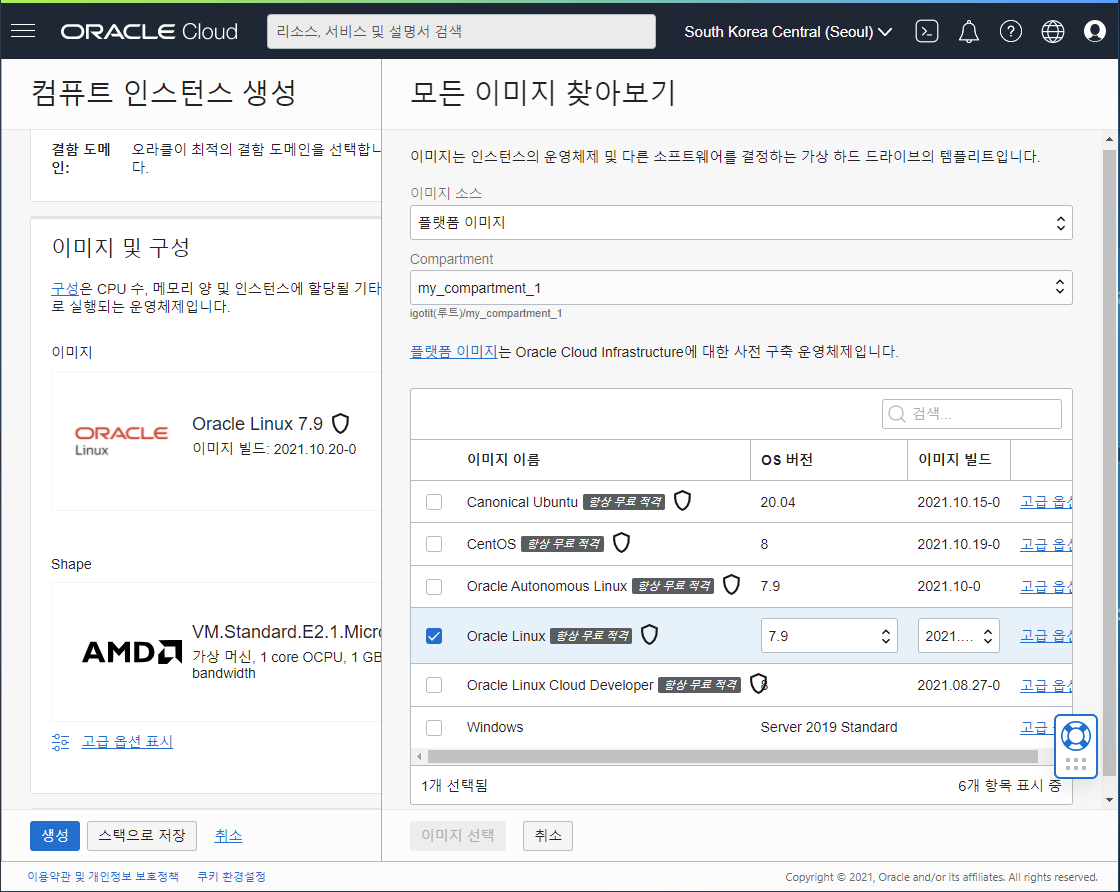Launch Cloud Shell developer tools icon

coord(926,31)
